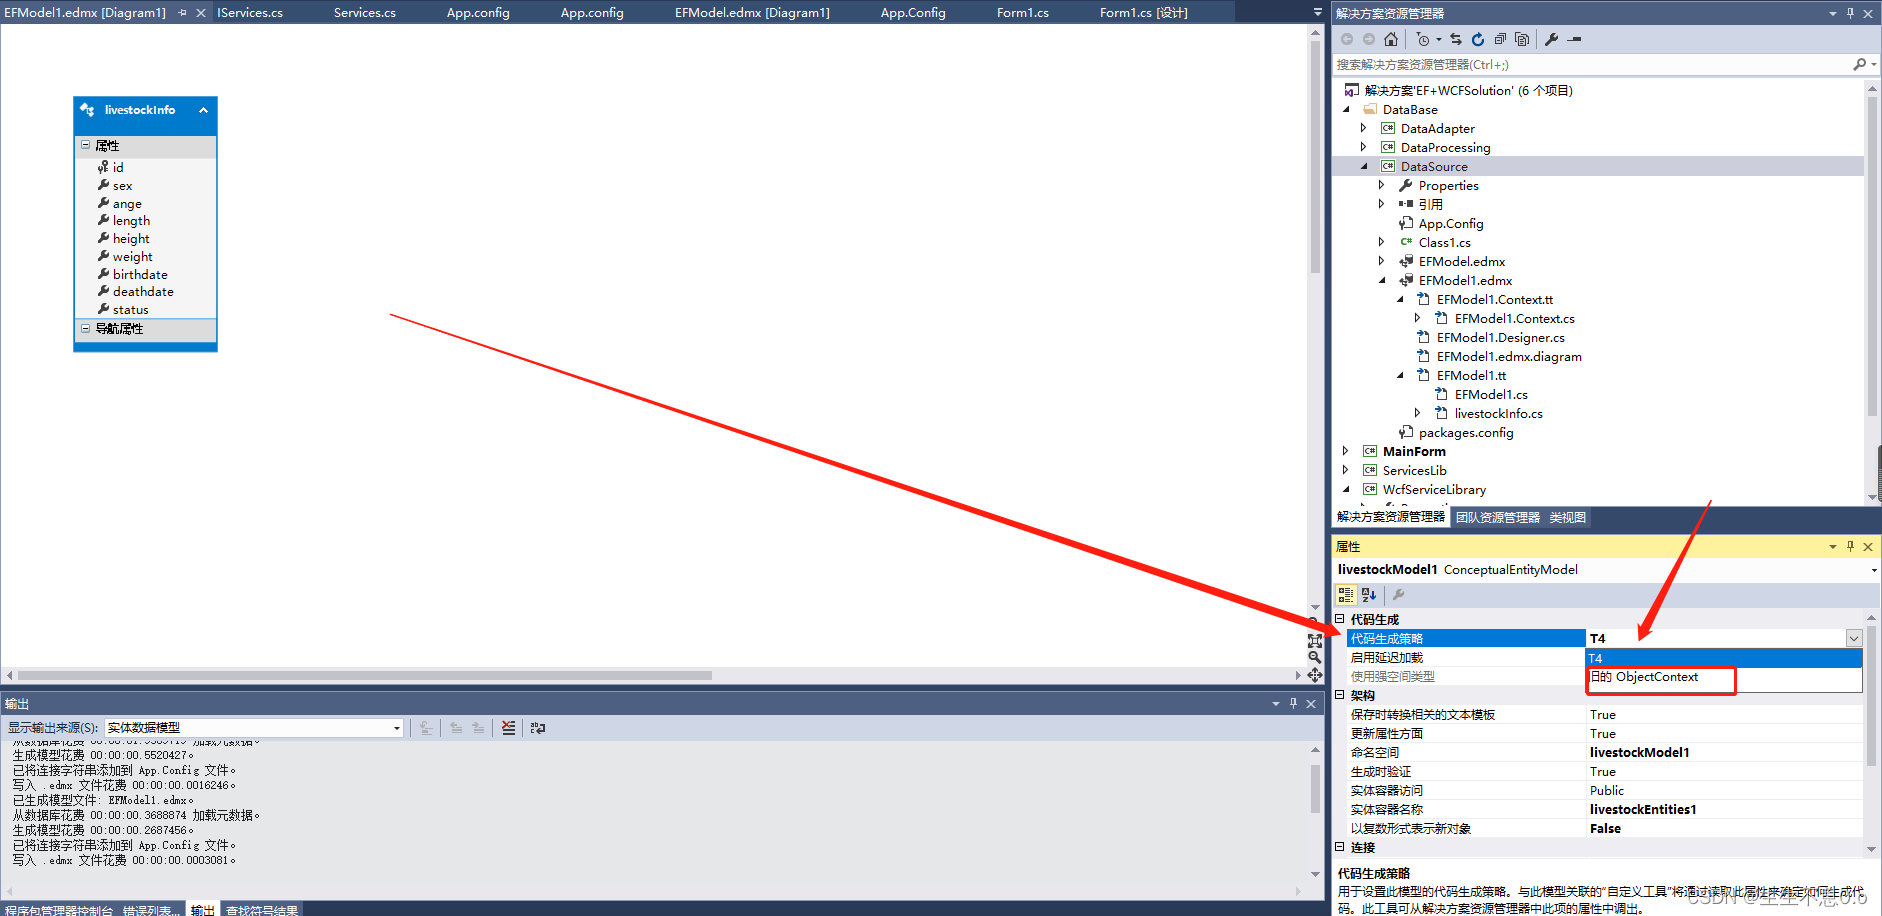Image resolution: width=1882 pixels, height=916 pixels.
Task: Open the pending changes filter clock icon
Action: (x=1423, y=39)
